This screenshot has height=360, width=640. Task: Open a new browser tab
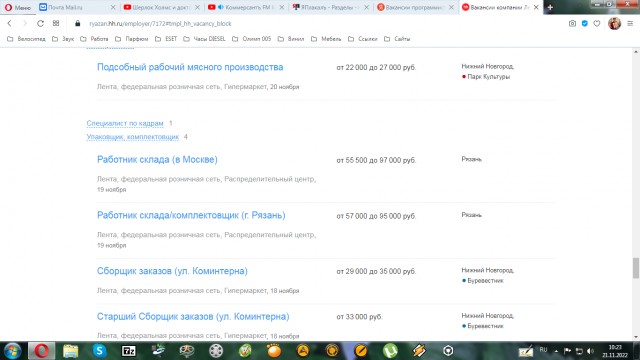pyautogui.click(x=550, y=7)
